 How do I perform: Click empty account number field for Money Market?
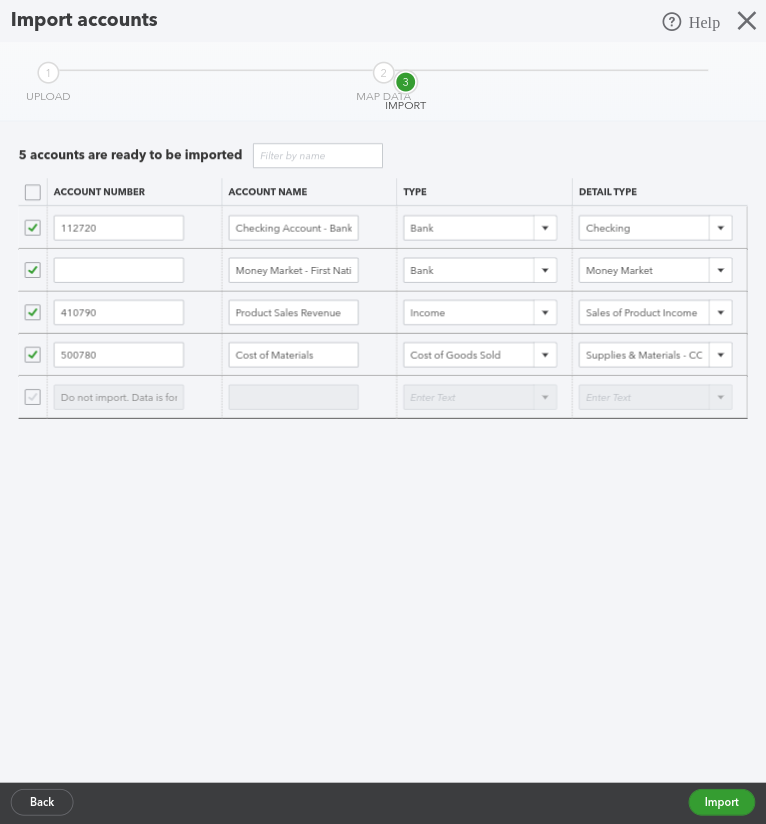click(x=119, y=270)
